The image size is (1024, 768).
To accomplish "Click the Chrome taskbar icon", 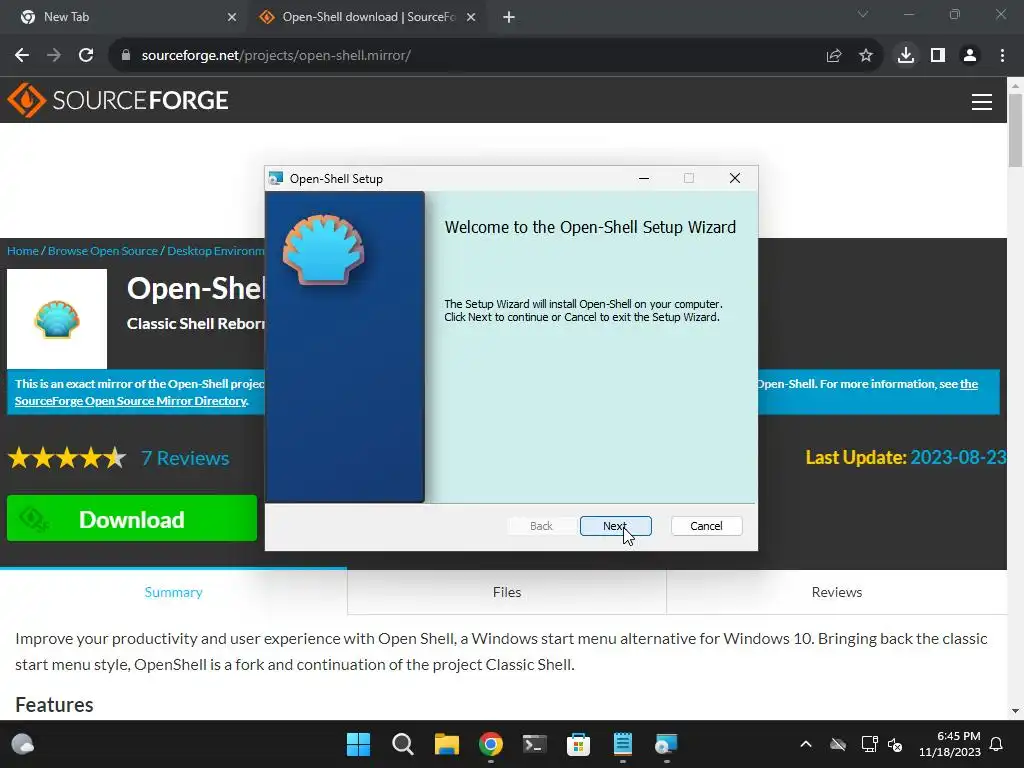I will tap(490, 744).
